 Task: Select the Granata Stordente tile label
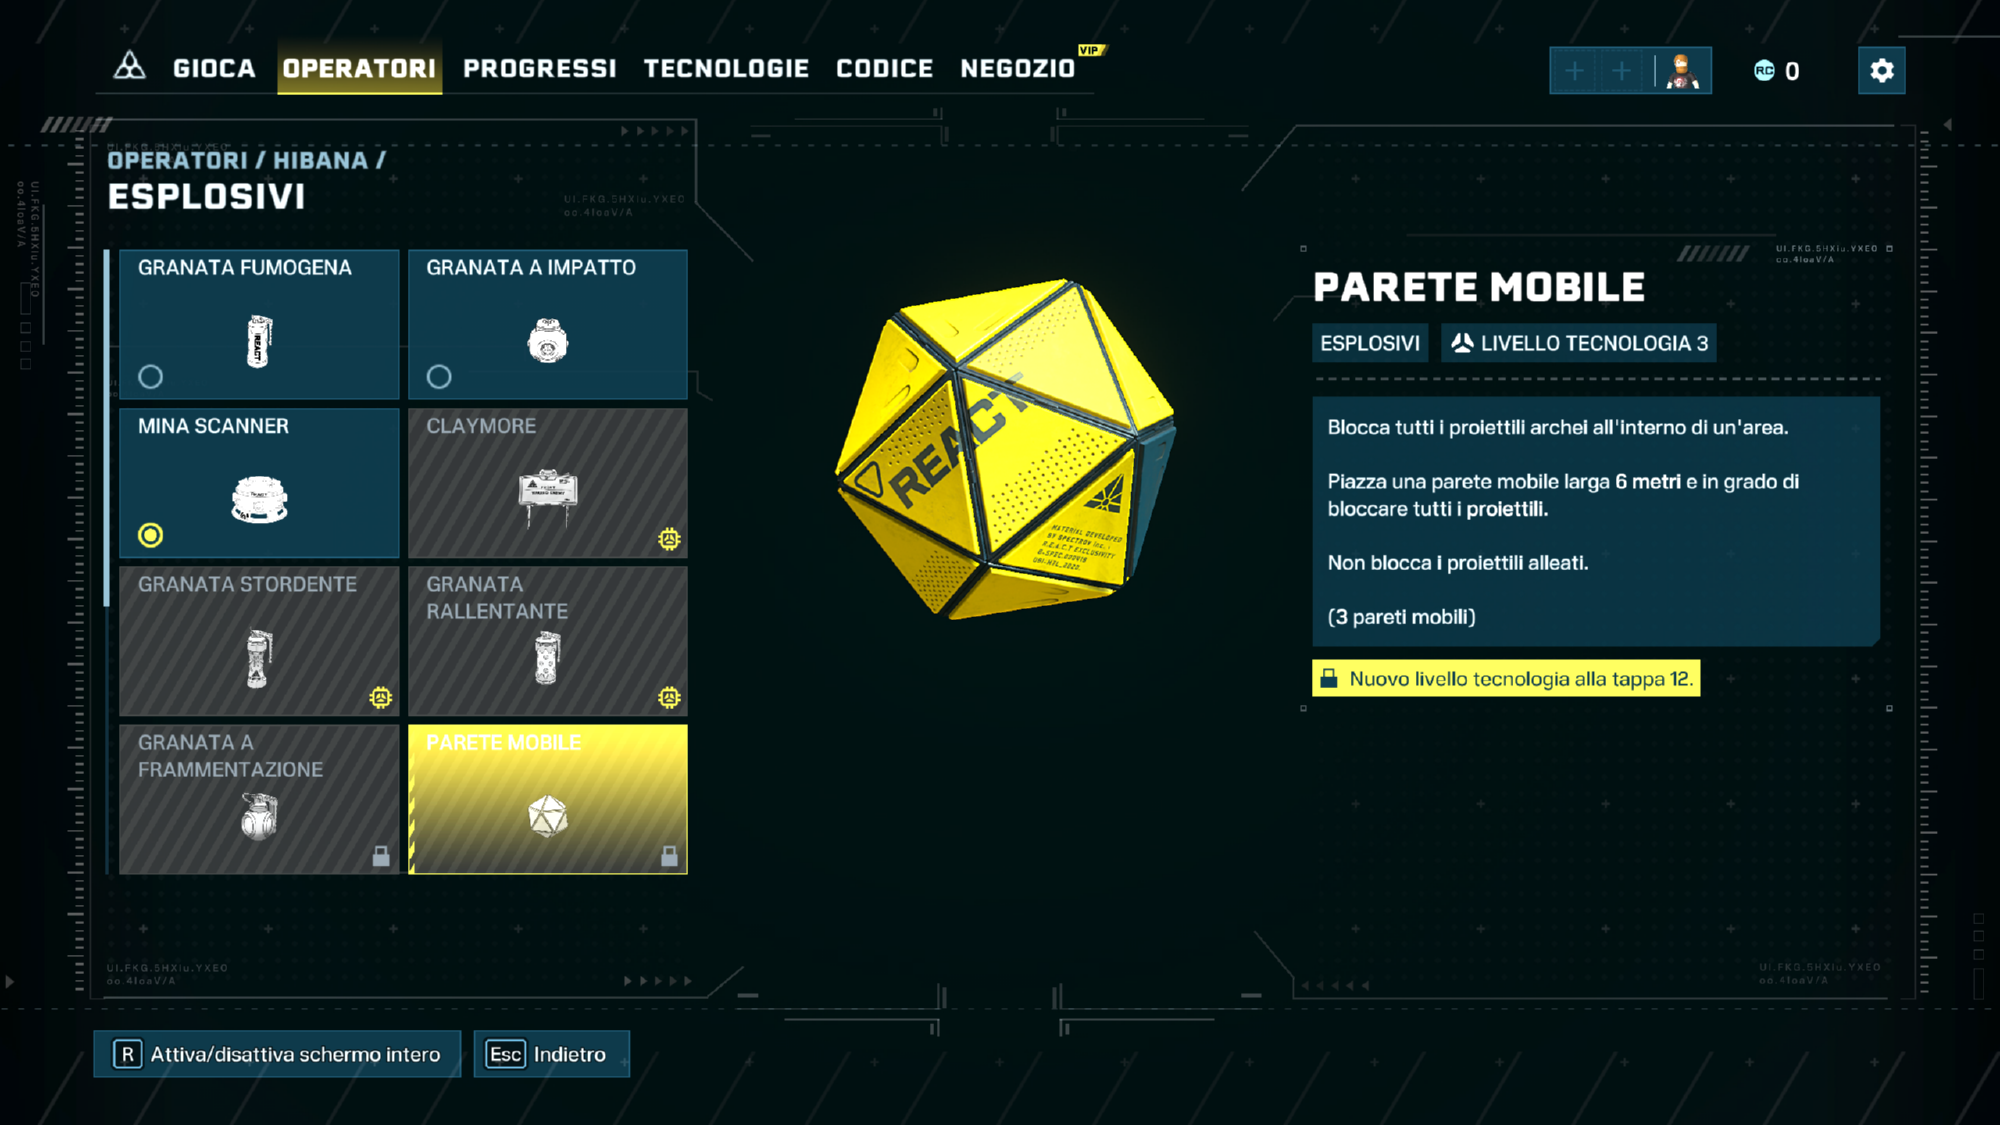[247, 584]
